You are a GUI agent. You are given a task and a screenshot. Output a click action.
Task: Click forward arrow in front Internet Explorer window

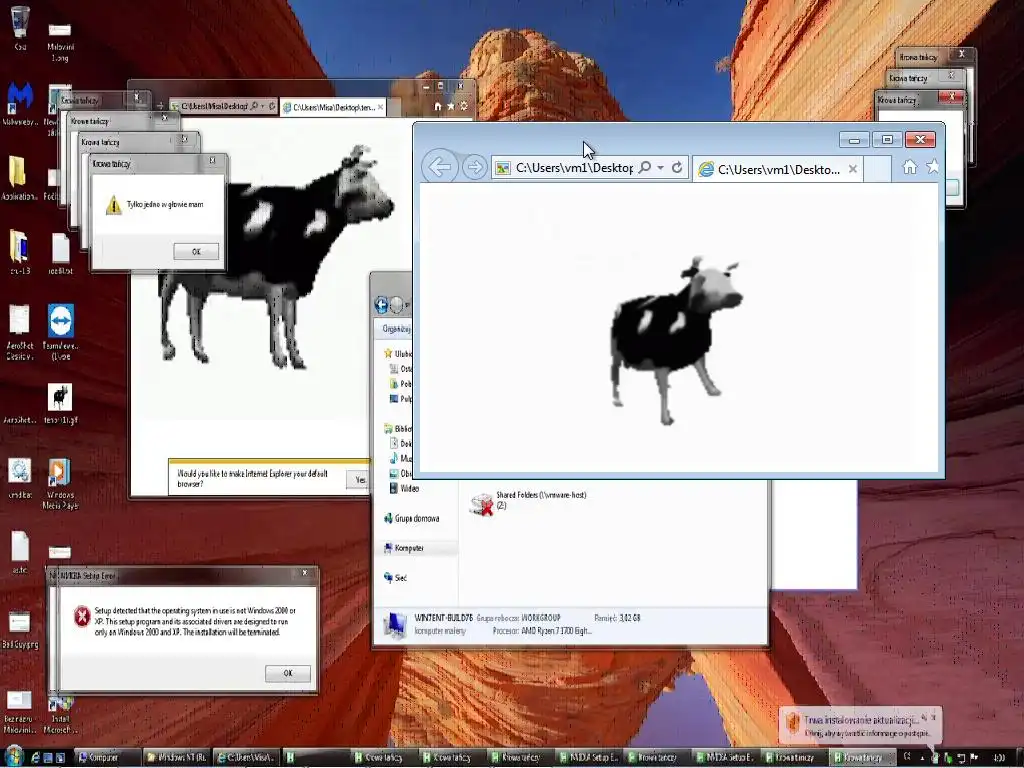pos(474,167)
